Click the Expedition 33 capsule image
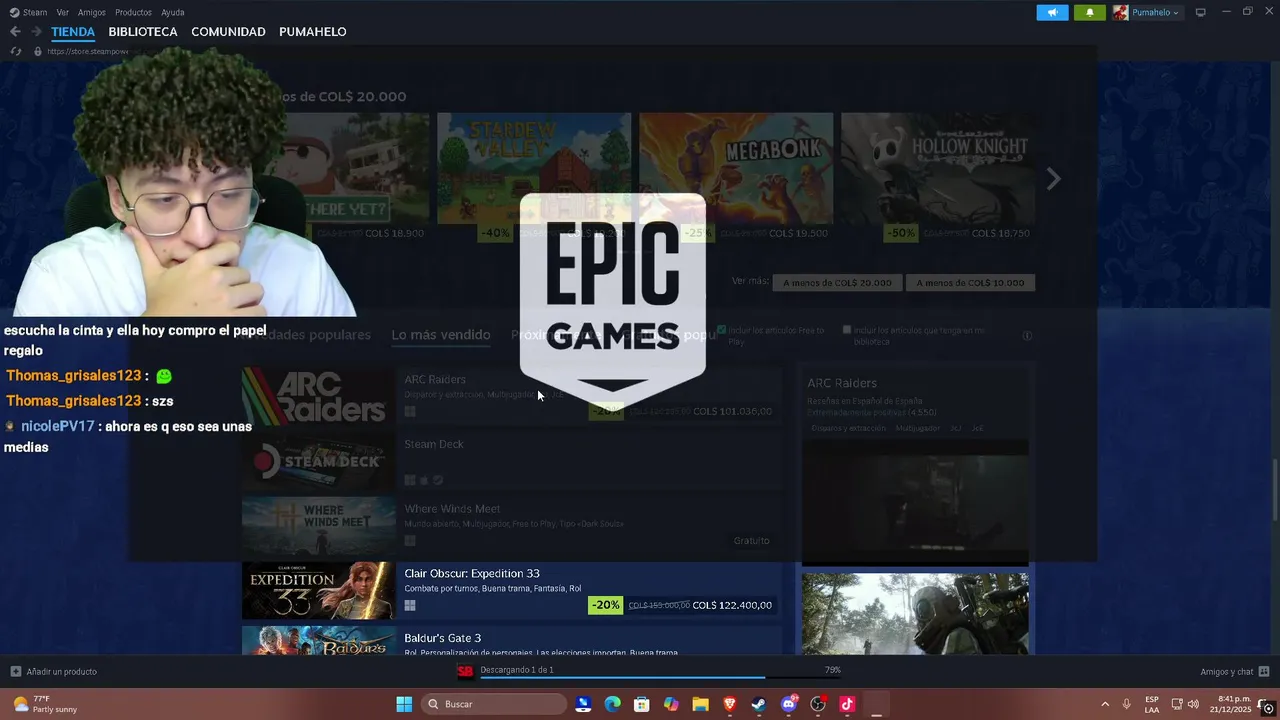The width and height of the screenshot is (1280, 720). (x=319, y=591)
